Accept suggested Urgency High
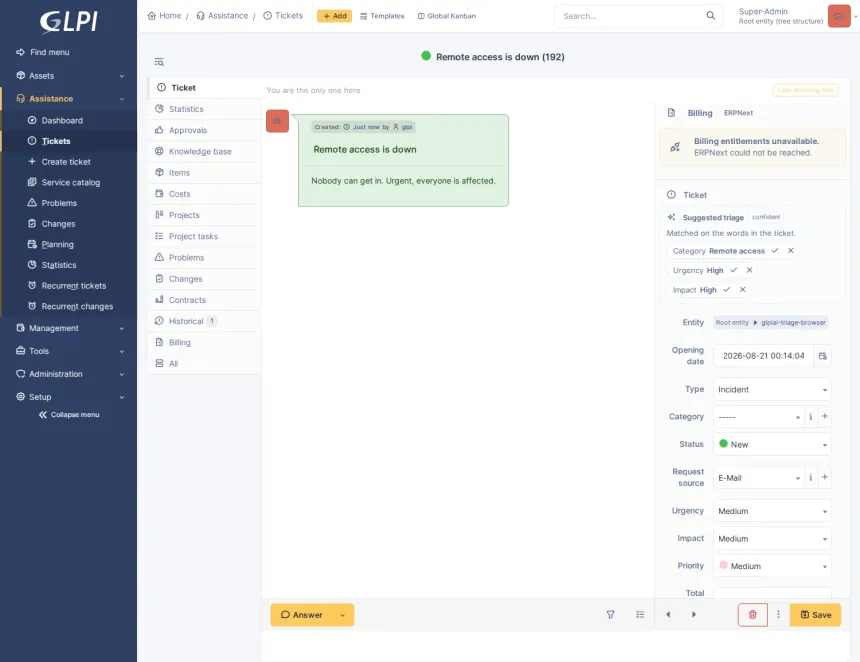The image size is (860, 662). click(734, 270)
